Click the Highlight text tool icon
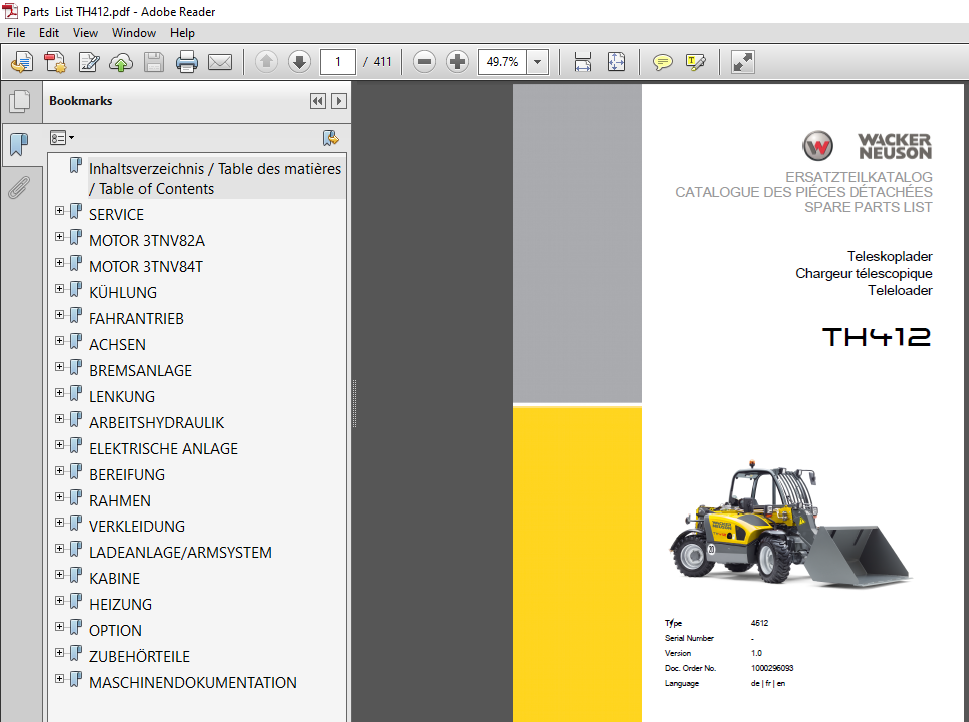The height and width of the screenshot is (722, 969). pyautogui.click(x=695, y=62)
